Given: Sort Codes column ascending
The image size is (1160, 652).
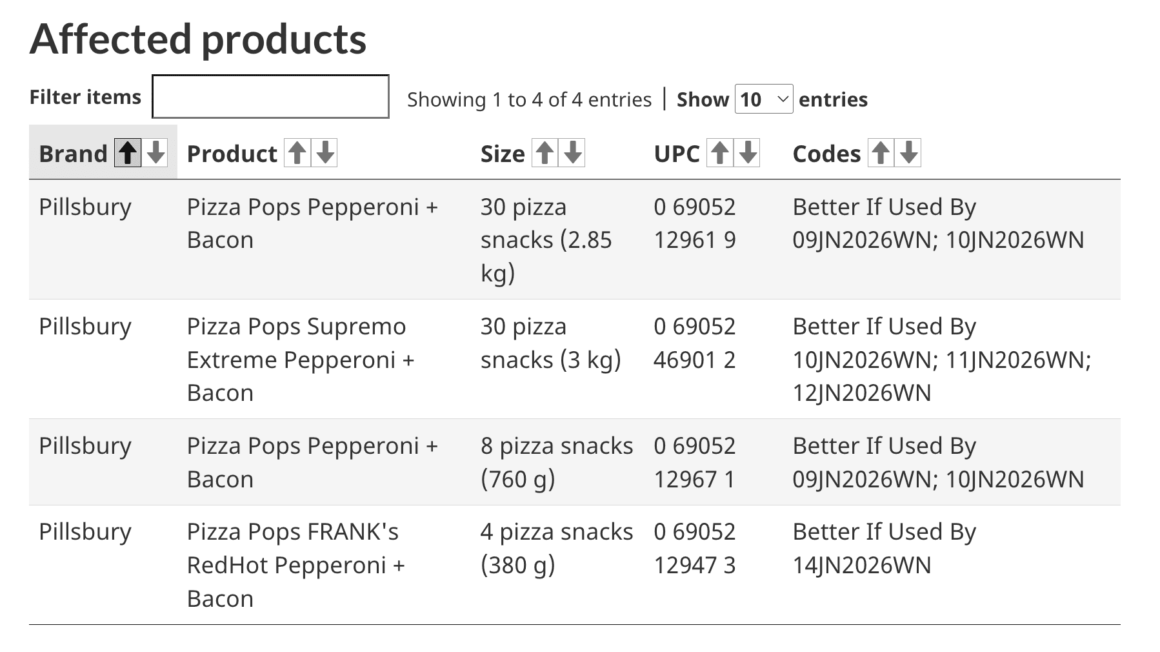Looking at the screenshot, I should click(880, 153).
